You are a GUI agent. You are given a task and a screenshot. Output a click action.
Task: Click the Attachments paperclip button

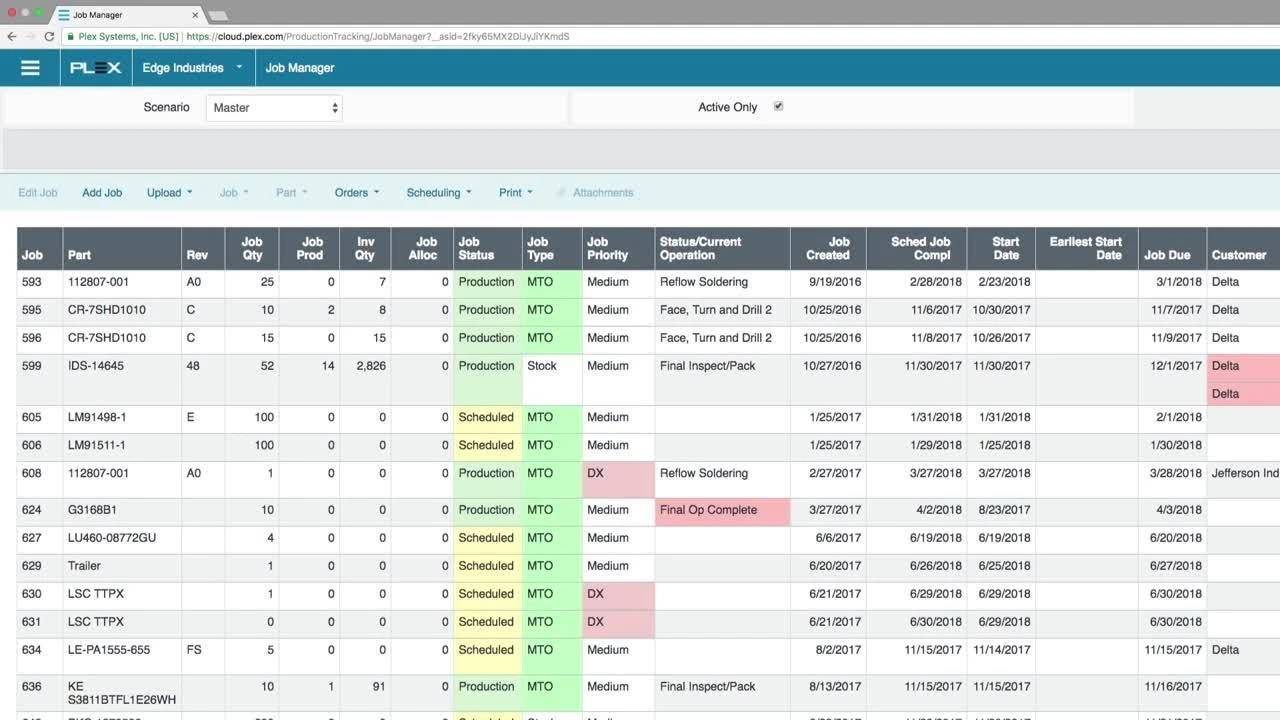(595, 193)
